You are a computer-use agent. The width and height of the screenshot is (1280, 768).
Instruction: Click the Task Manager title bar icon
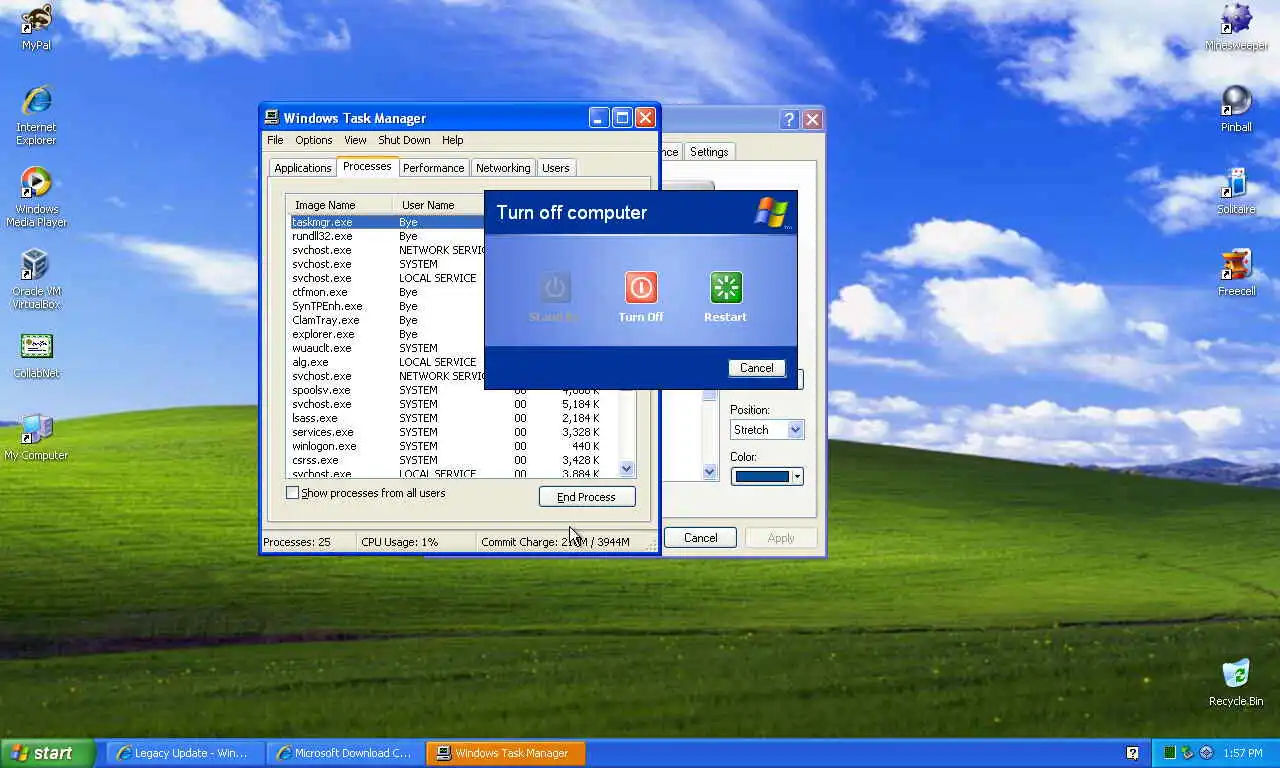coord(271,117)
